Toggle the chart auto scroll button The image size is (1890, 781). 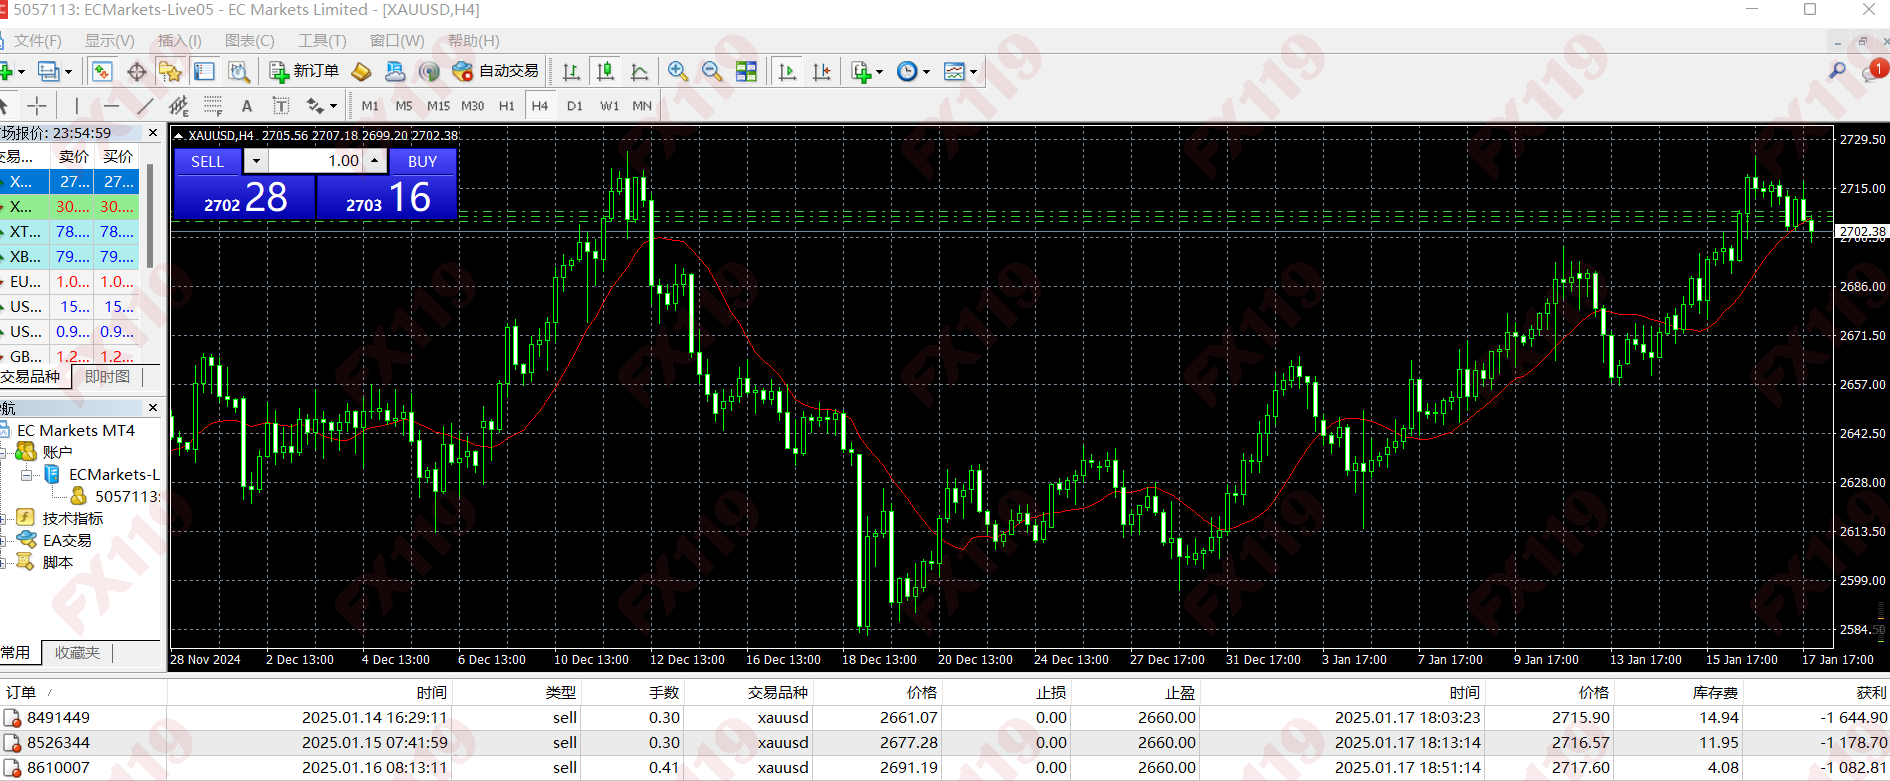tap(787, 71)
